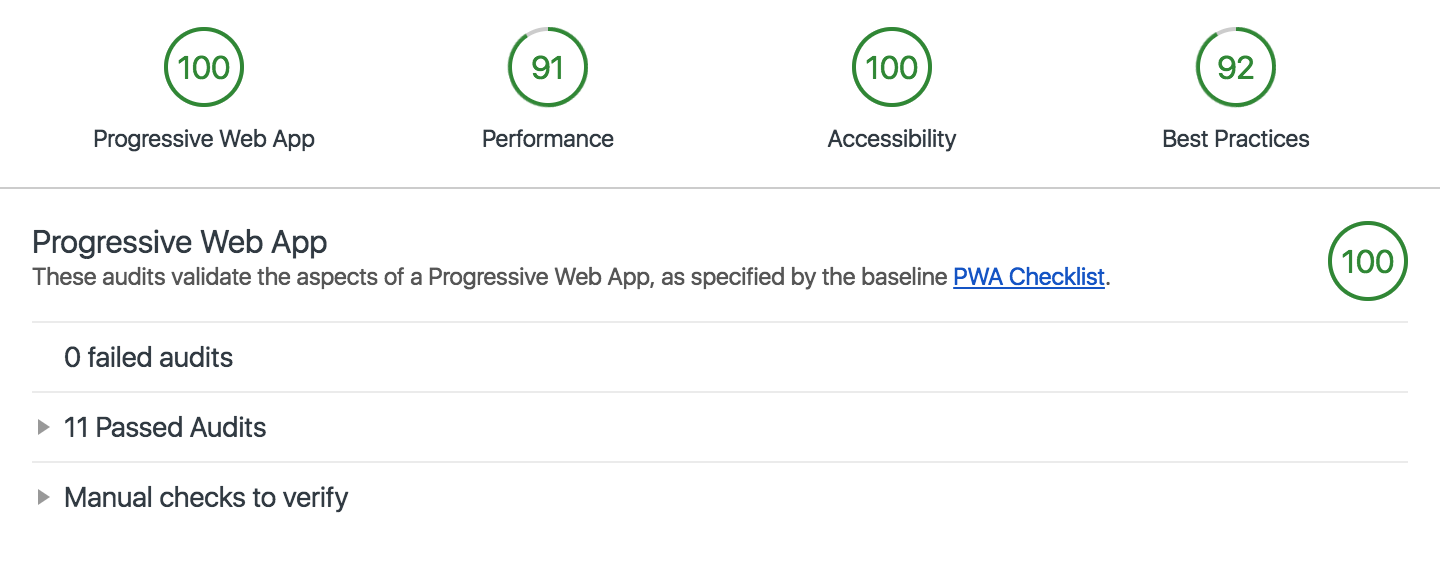Jump to the Progressive Web App category label
This screenshot has width=1445, height=561.
click(204, 139)
